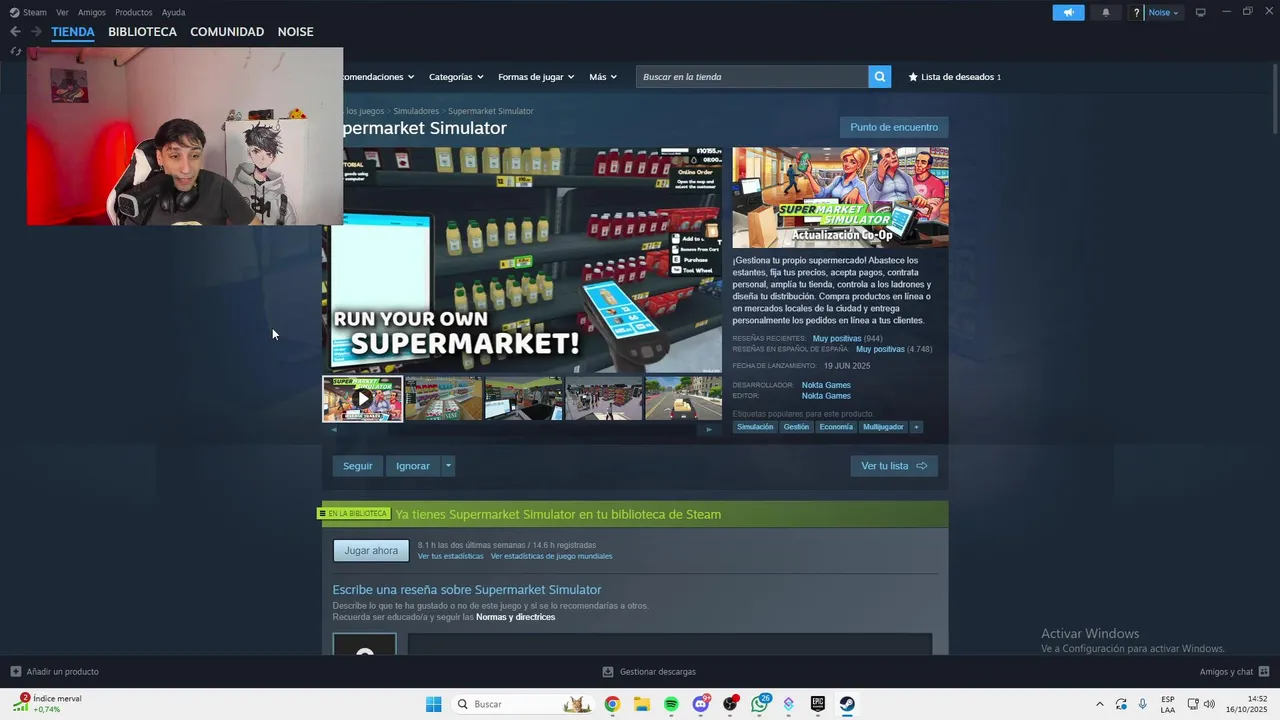Select the TIENDA tab
The height and width of the screenshot is (720, 1280).
73,32
